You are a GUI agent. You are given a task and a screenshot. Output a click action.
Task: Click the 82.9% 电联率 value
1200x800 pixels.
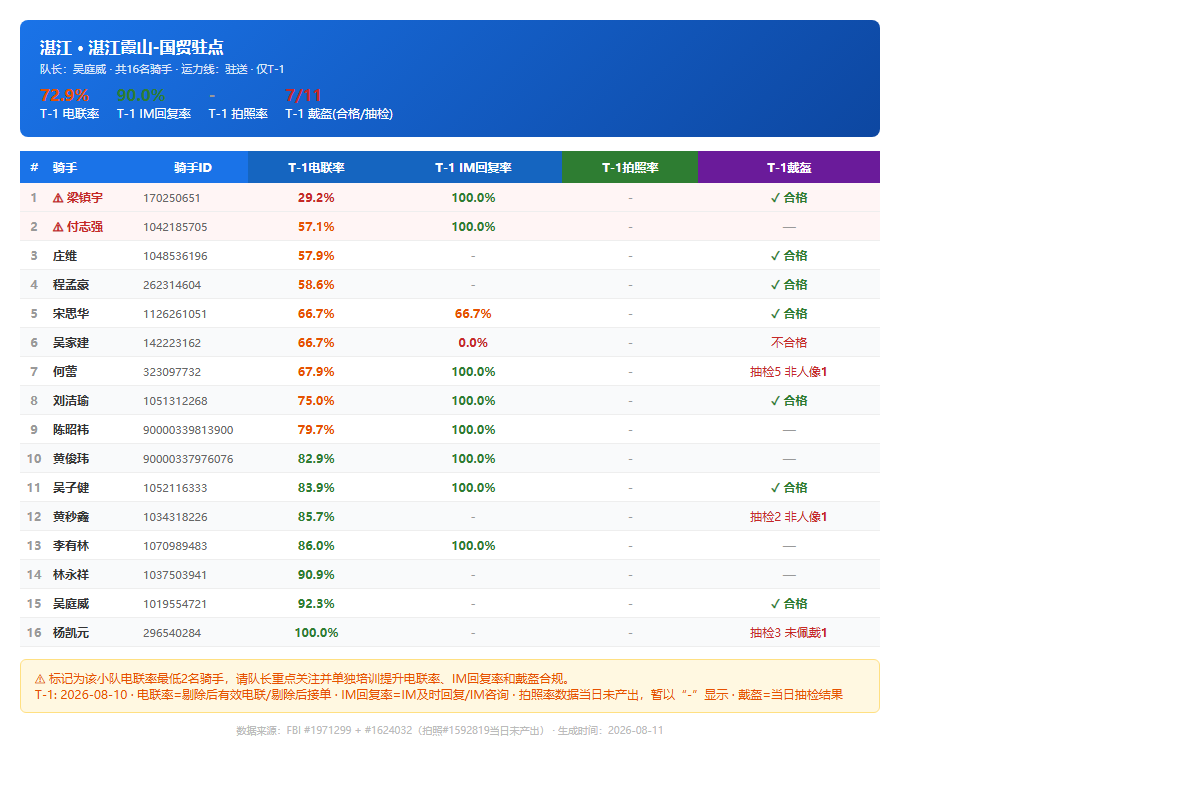point(316,459)
